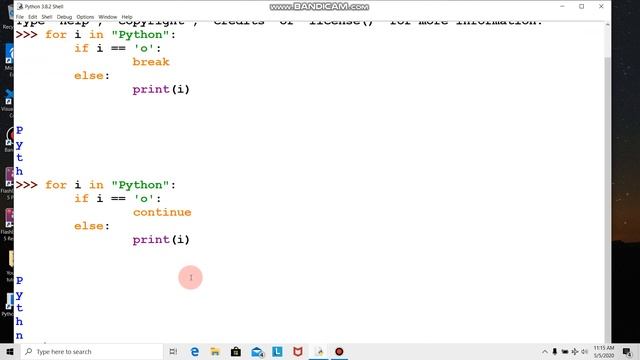Click the 'continue' keyword in the second loop
Image resolution: width=640 pixels, height=360 pixels.
162,212
